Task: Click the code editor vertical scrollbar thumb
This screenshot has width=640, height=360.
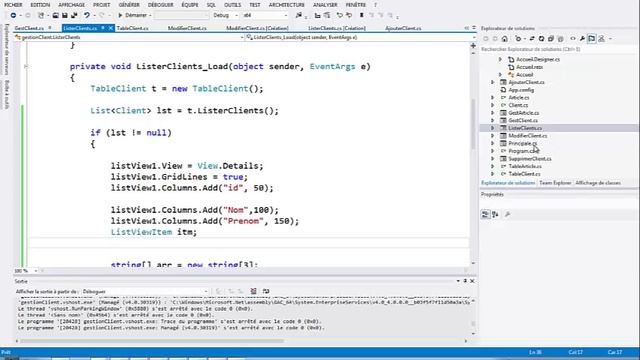Action: tap(473, 124)
